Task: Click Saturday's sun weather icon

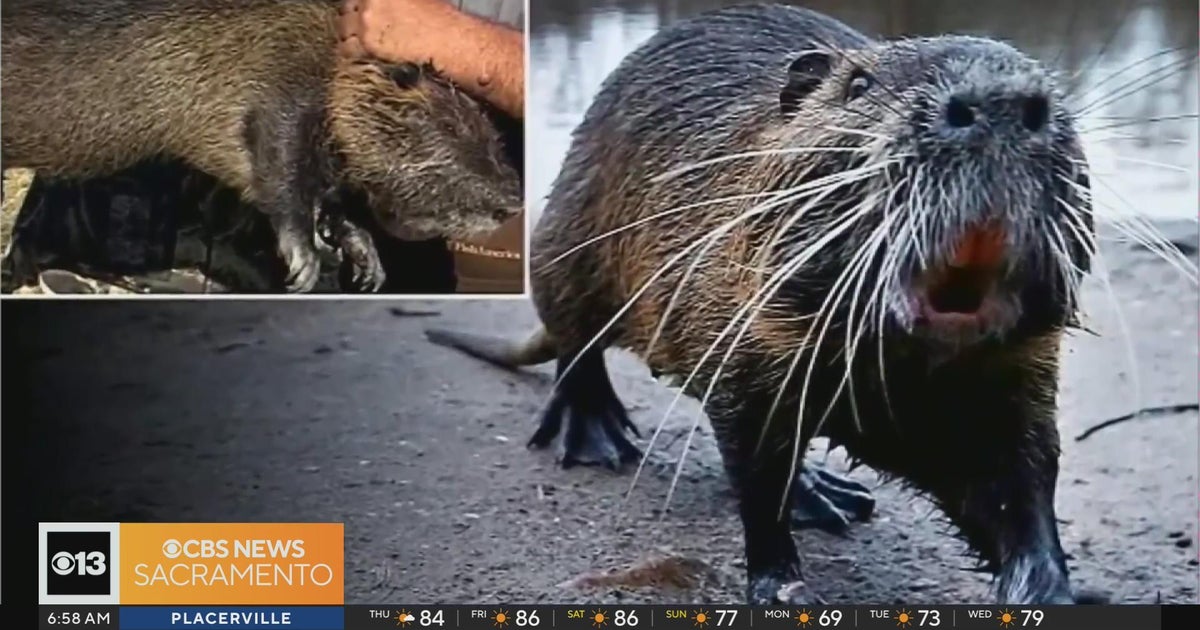Action: point(600,618)
